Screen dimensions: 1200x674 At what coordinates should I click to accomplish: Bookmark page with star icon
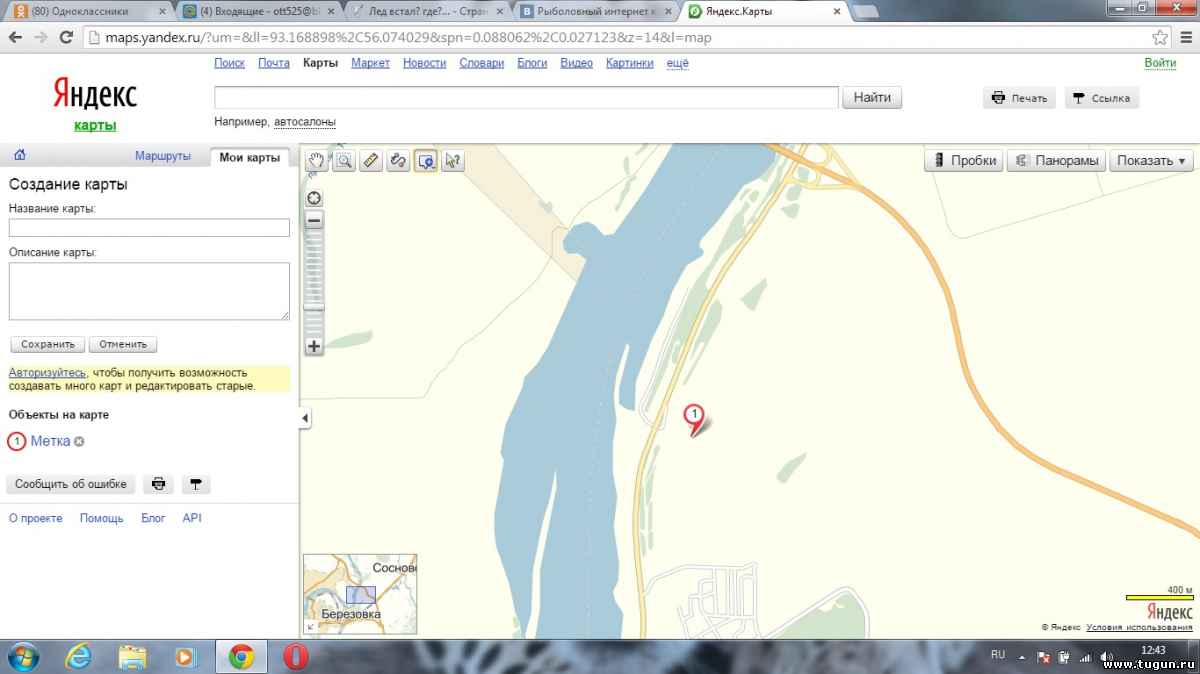[x=1159, y=37]
